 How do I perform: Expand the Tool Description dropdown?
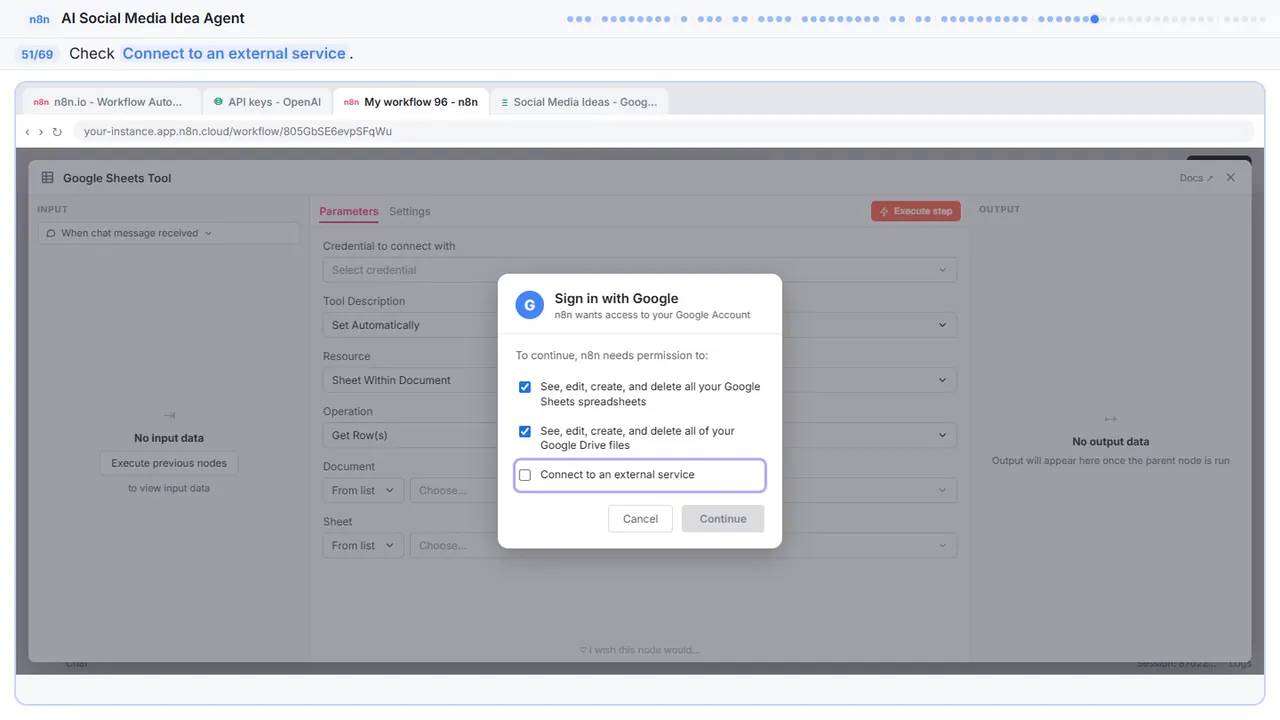[640, 325]
